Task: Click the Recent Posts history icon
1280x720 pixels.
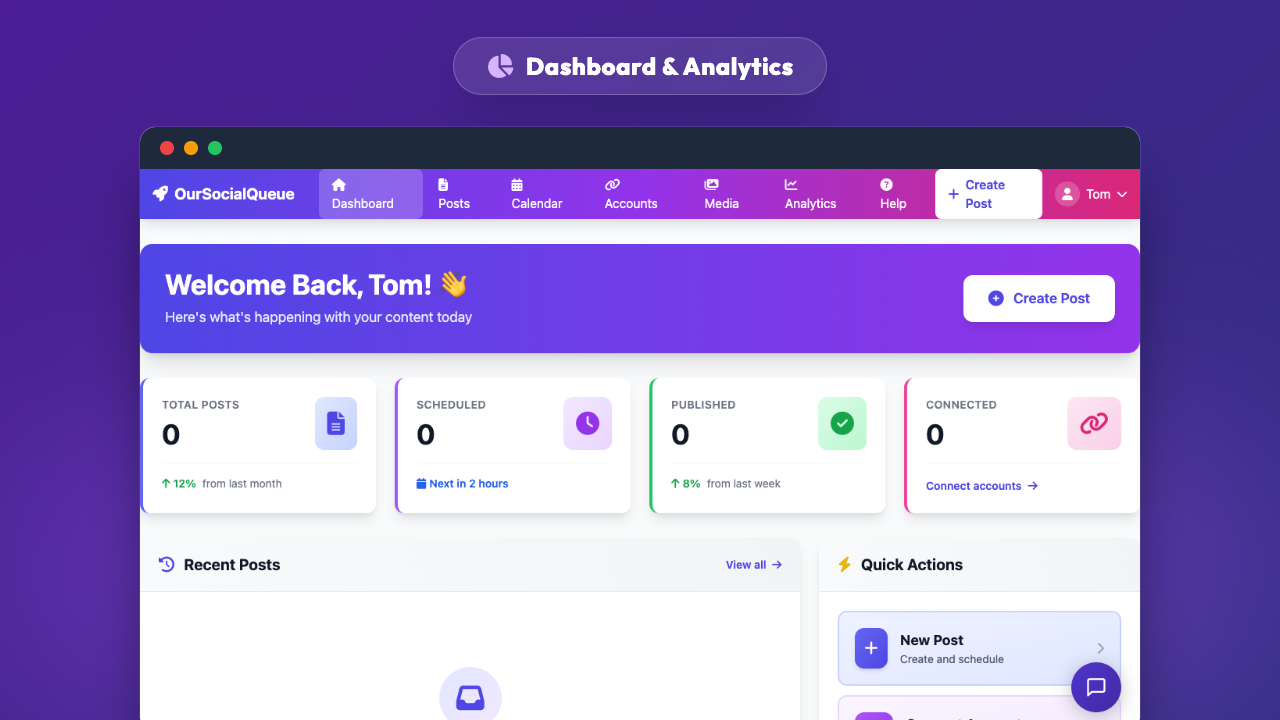Action: [x=165, y=564]
